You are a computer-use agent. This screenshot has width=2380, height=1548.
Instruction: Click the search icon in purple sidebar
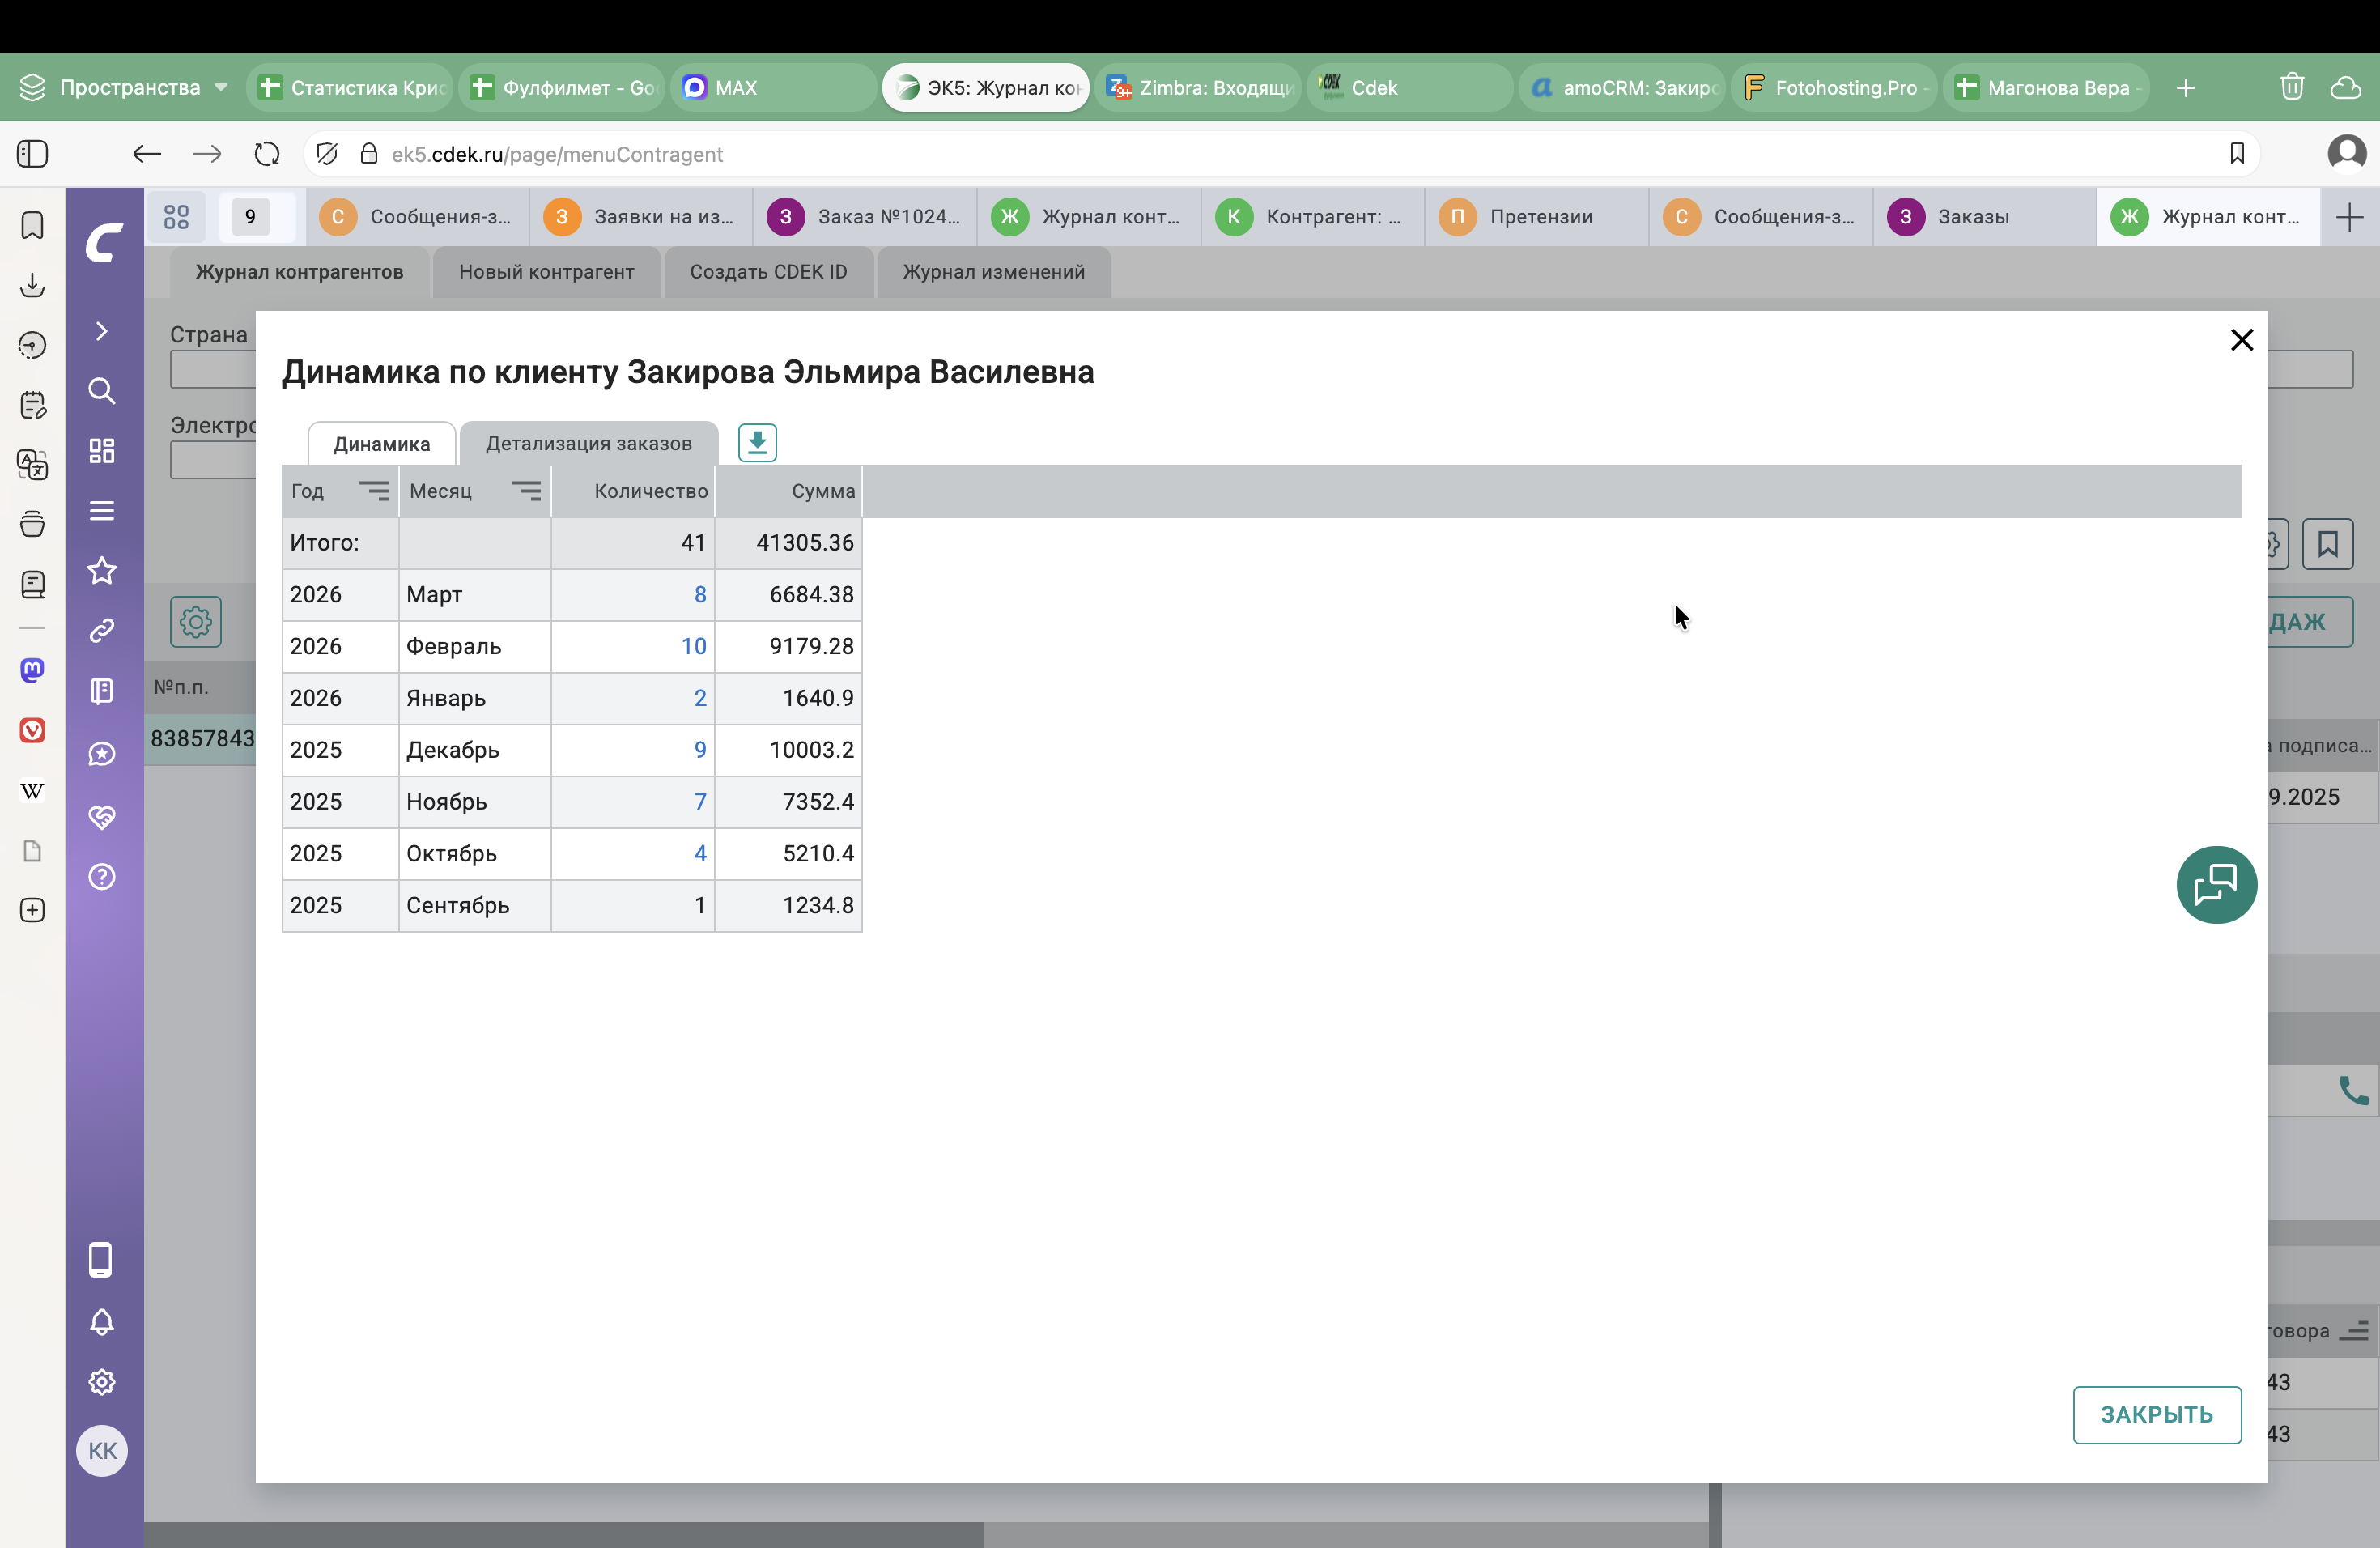[x=102, y=391]
